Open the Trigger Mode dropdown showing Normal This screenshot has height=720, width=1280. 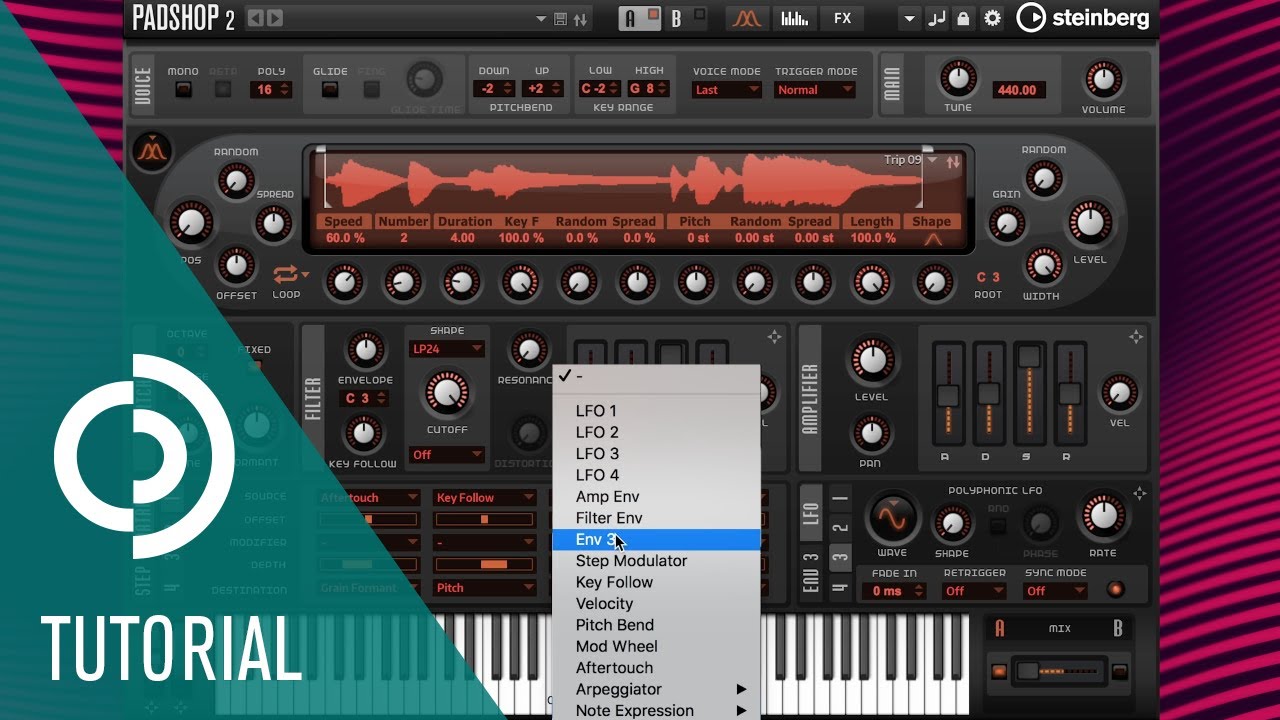click(x=815, y=90)
